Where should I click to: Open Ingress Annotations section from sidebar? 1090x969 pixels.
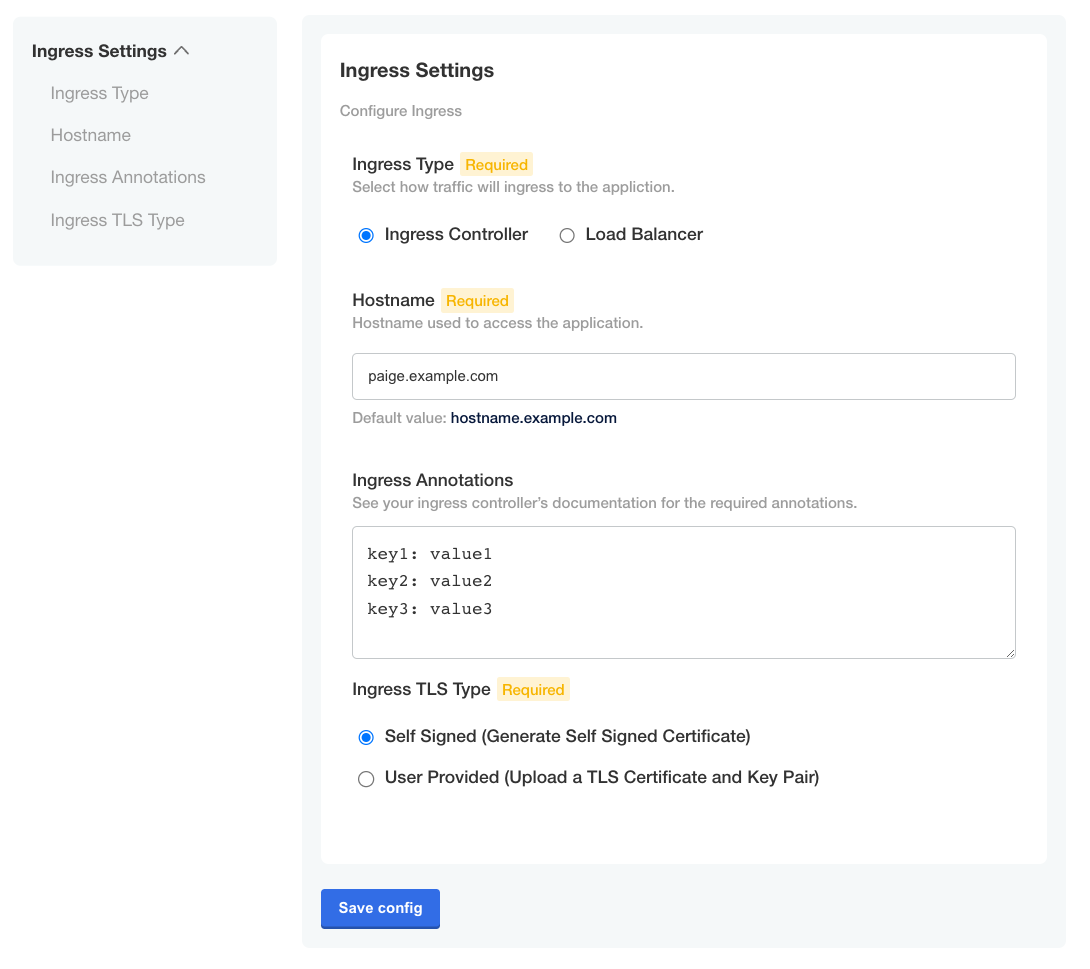128,177
